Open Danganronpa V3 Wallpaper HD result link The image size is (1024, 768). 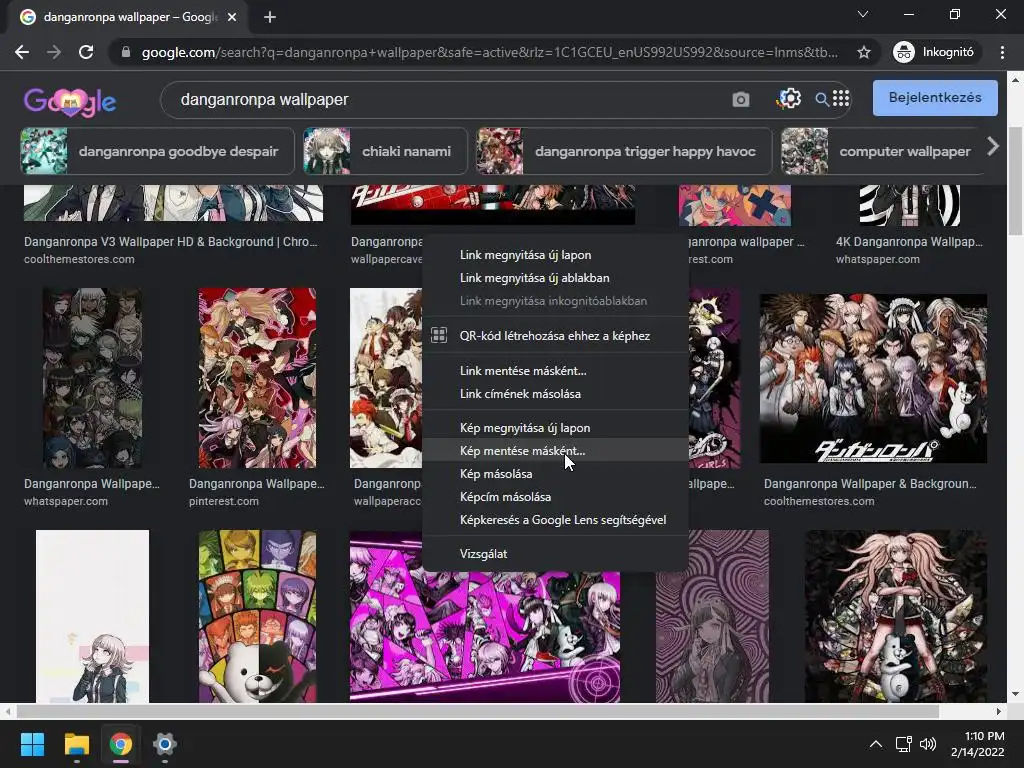click(170, 242)
